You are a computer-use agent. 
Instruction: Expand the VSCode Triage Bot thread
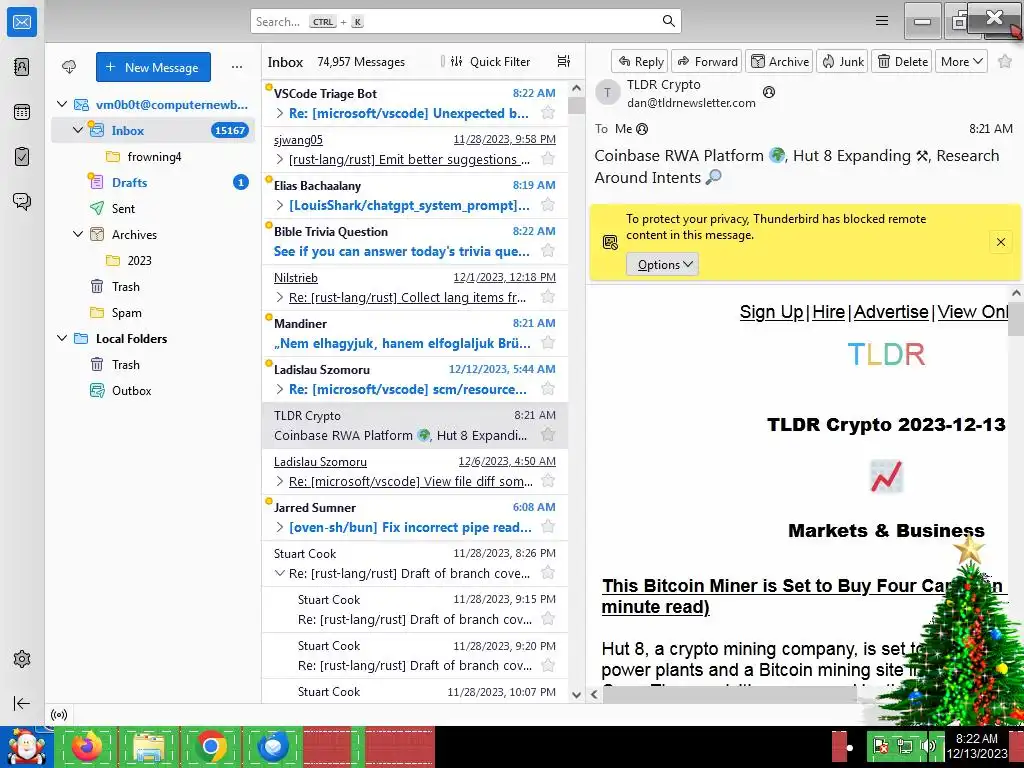pos(280,113)
